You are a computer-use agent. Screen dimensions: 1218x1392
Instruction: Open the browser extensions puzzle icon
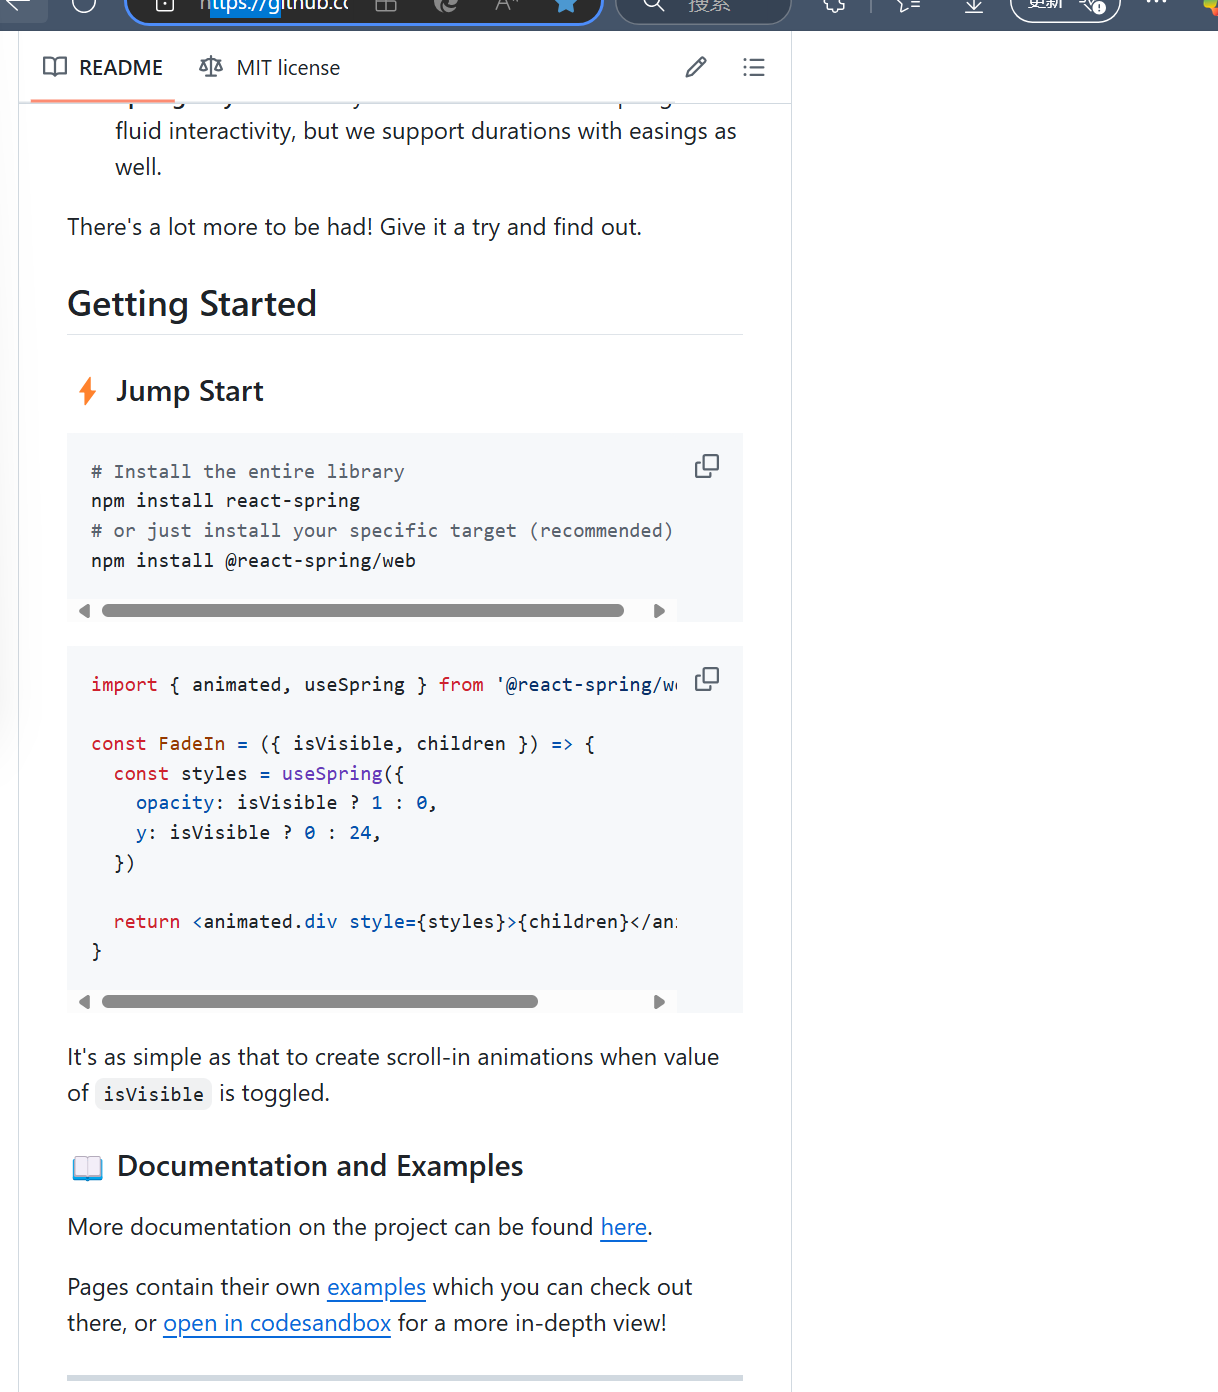tap(834, 5)
